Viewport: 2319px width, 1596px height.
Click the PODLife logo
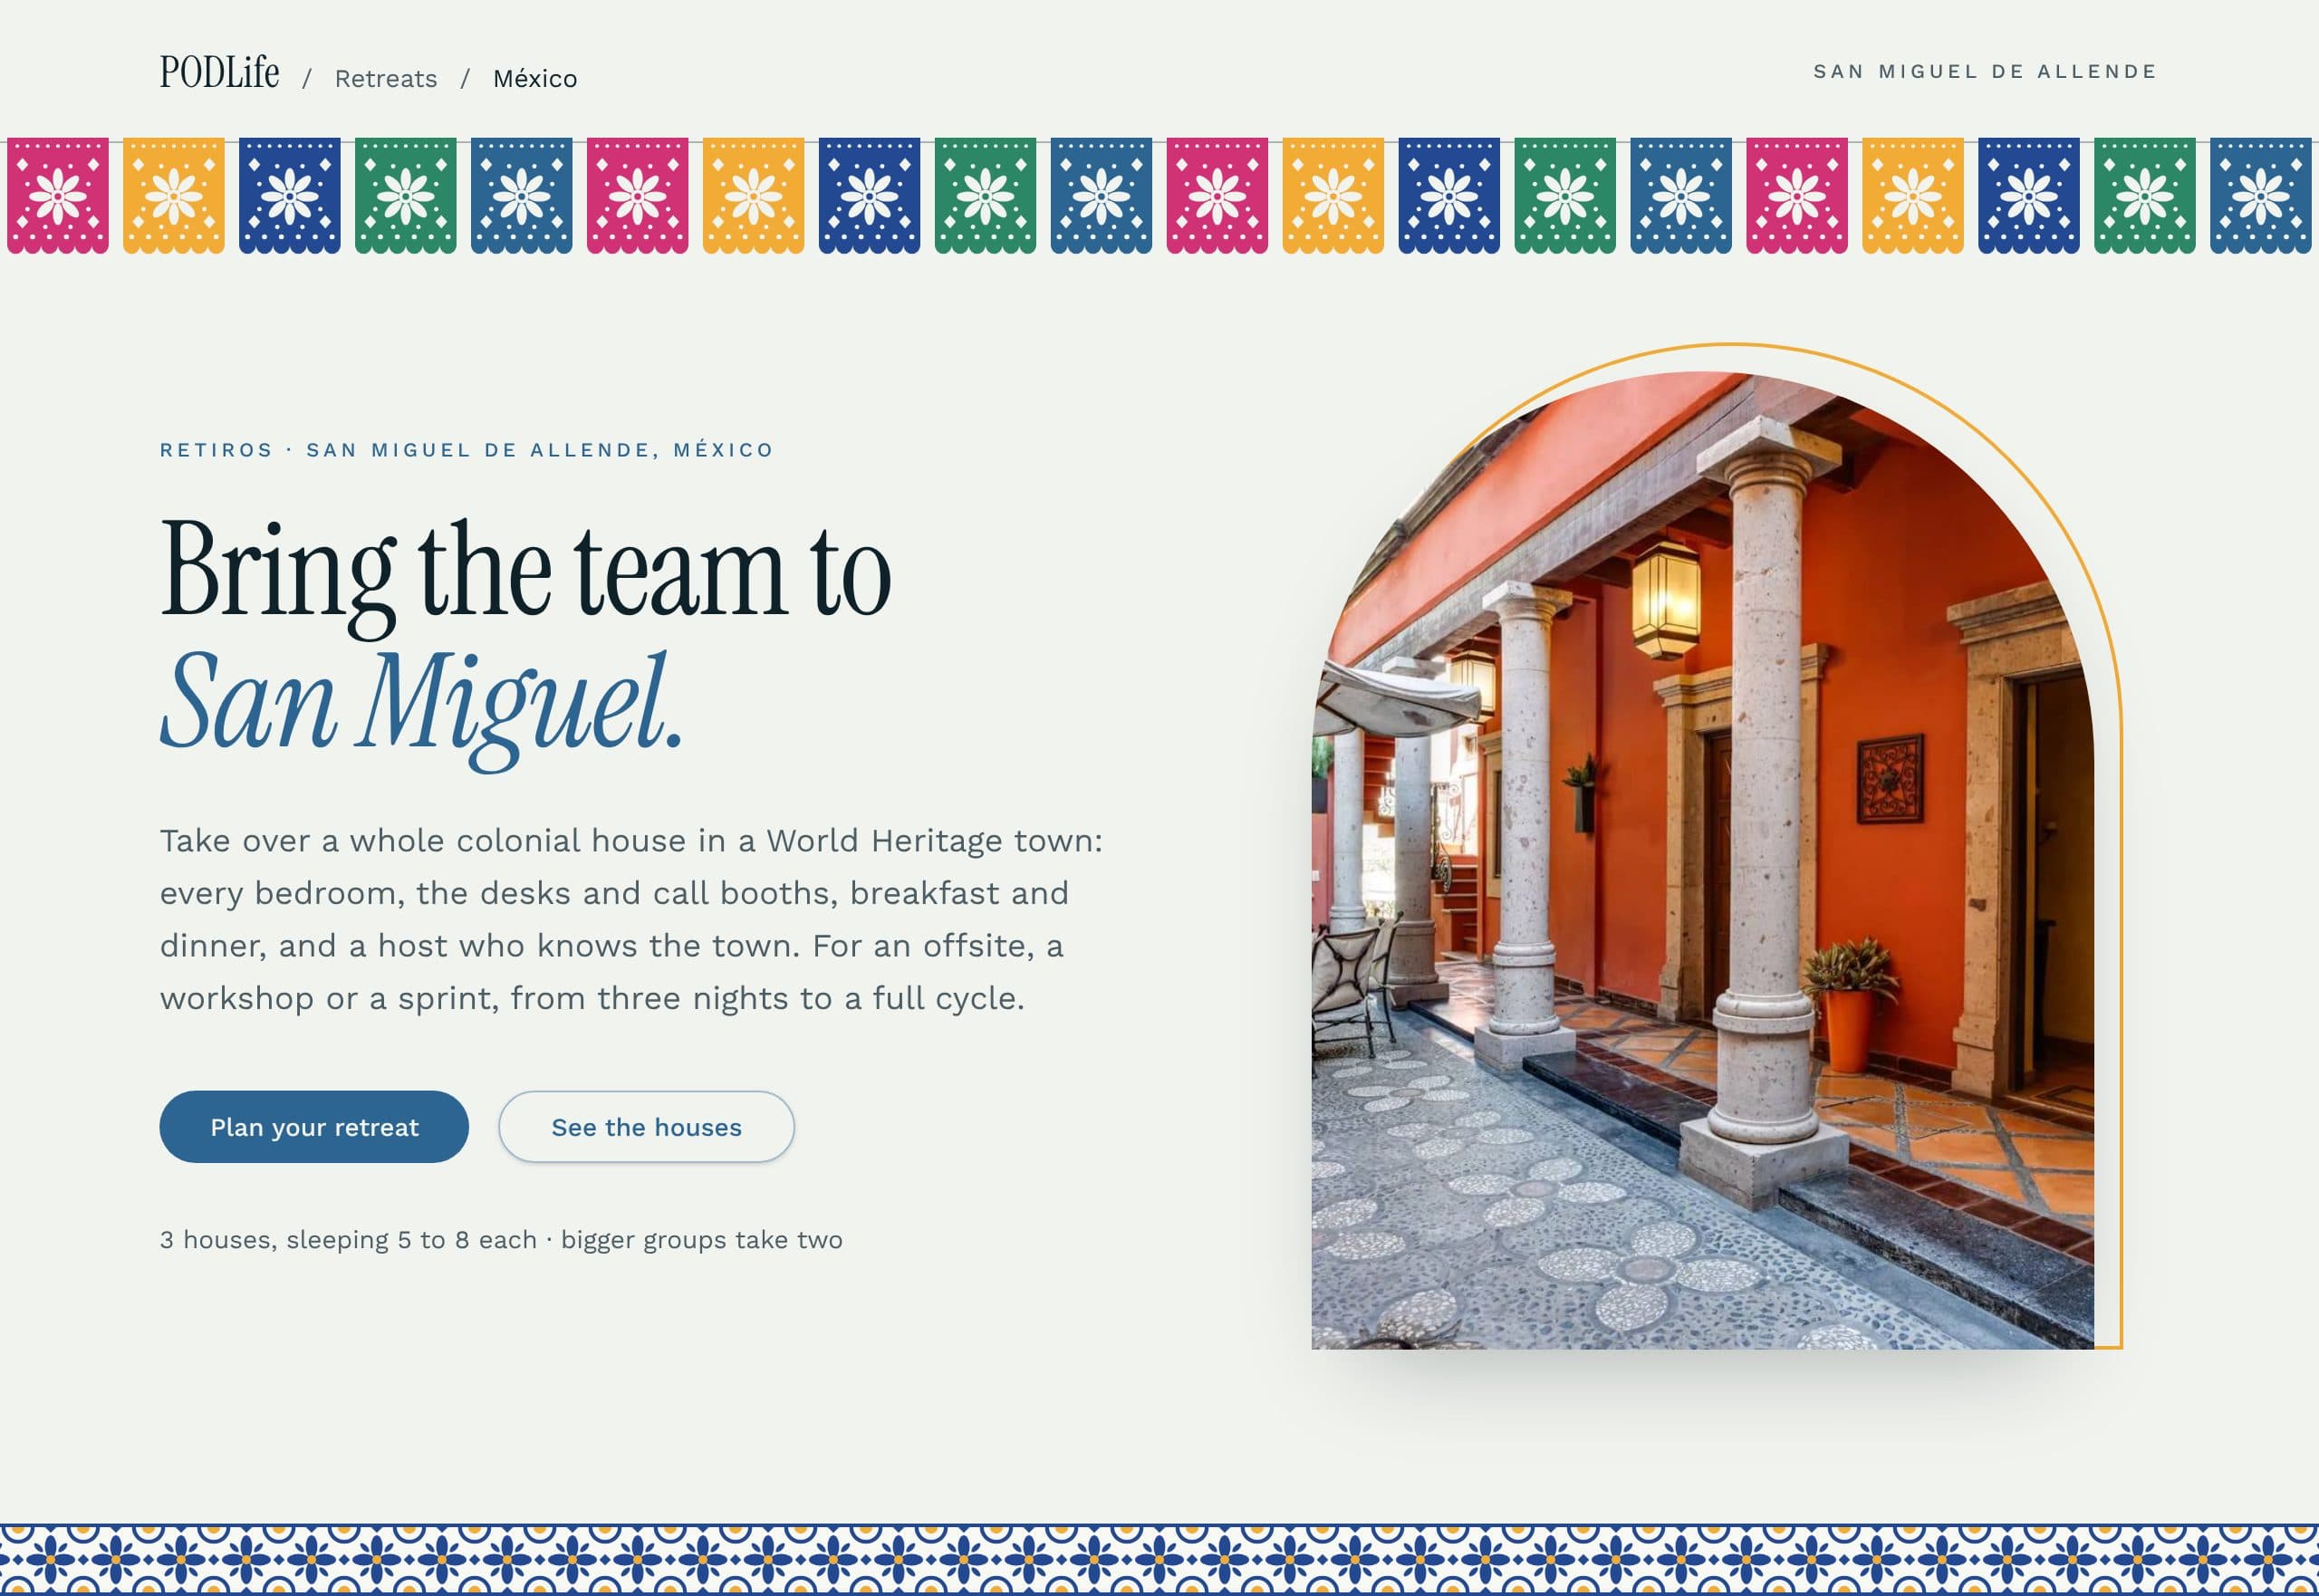(x=219, y=72)
